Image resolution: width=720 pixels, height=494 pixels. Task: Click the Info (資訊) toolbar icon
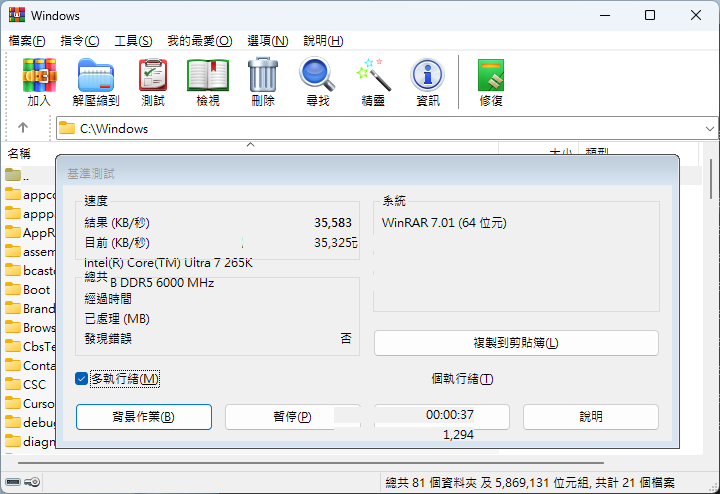pyautogui.click(x=428, y=82)
